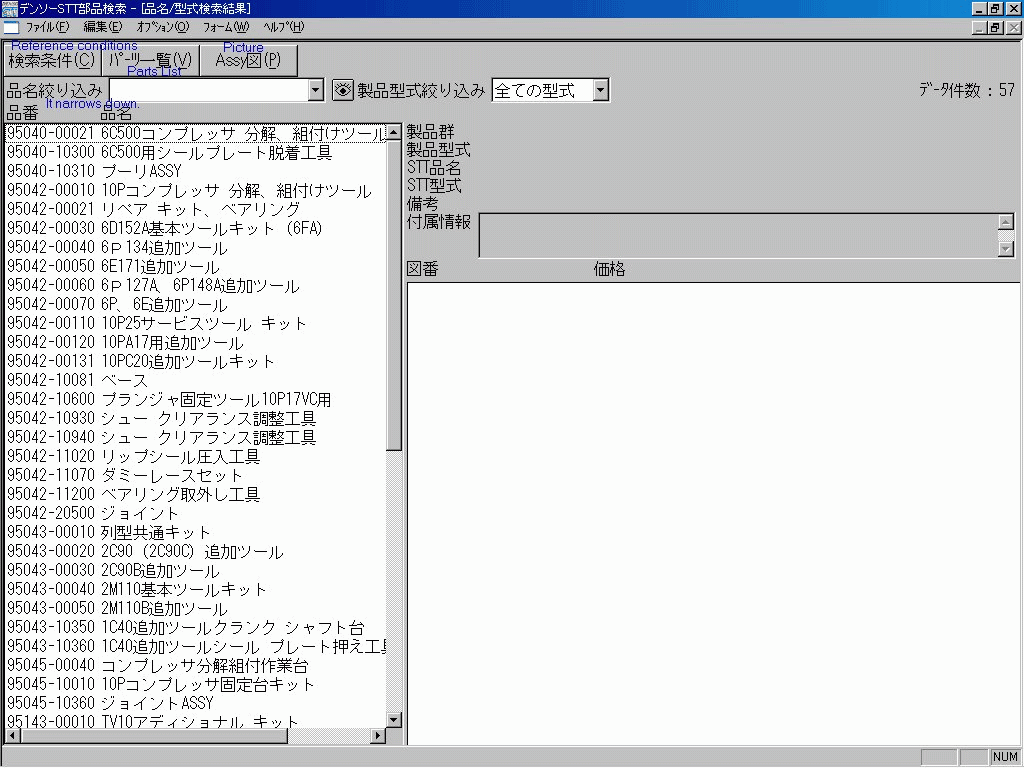1024x768 pixels.
Task: Open the 品名絞り込み dropdown arrow
Action: pyautogui.click(x=316, y=89)
